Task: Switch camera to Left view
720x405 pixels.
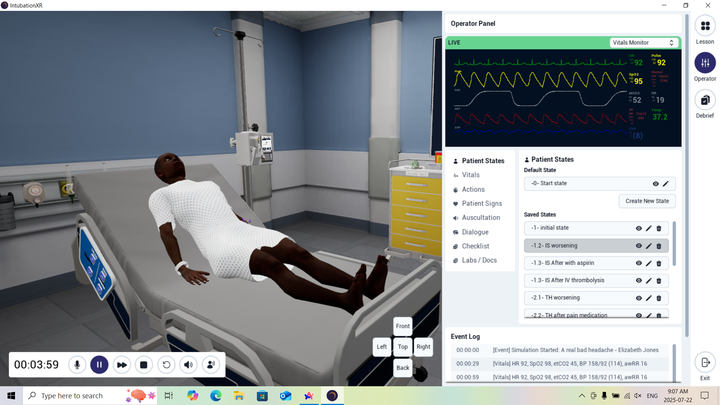Action: (382, 347)
